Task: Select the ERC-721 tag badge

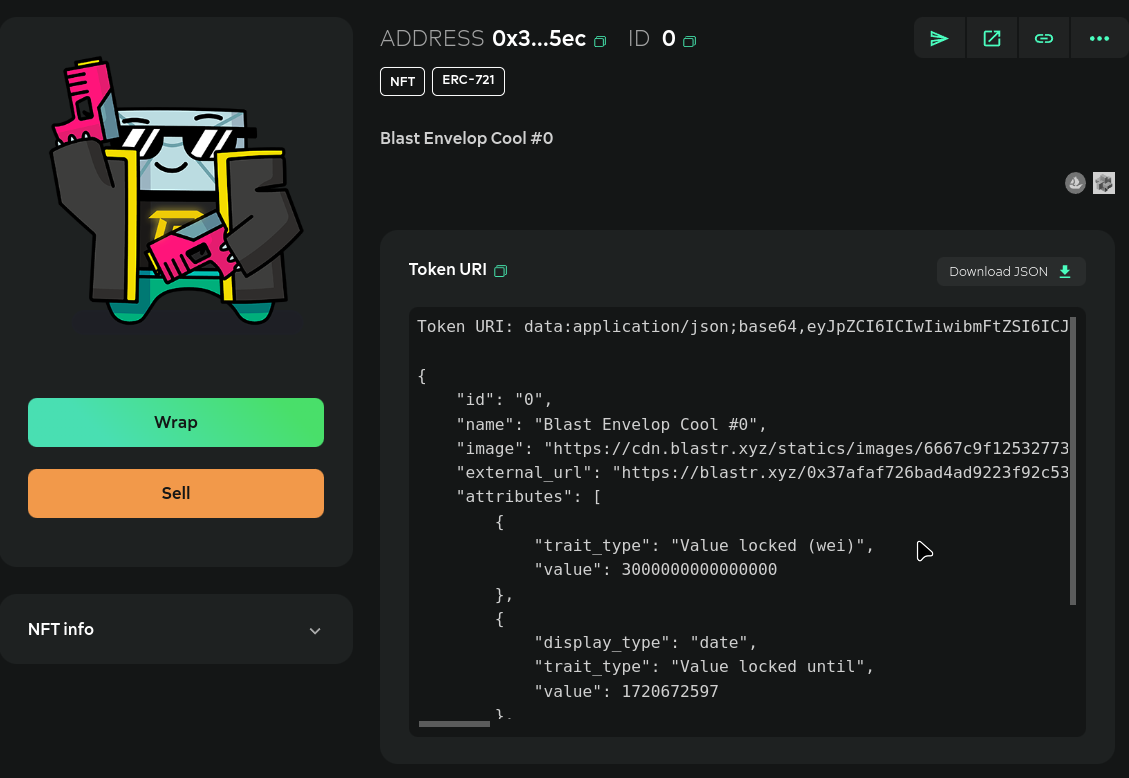Action: tap(468, 81)
